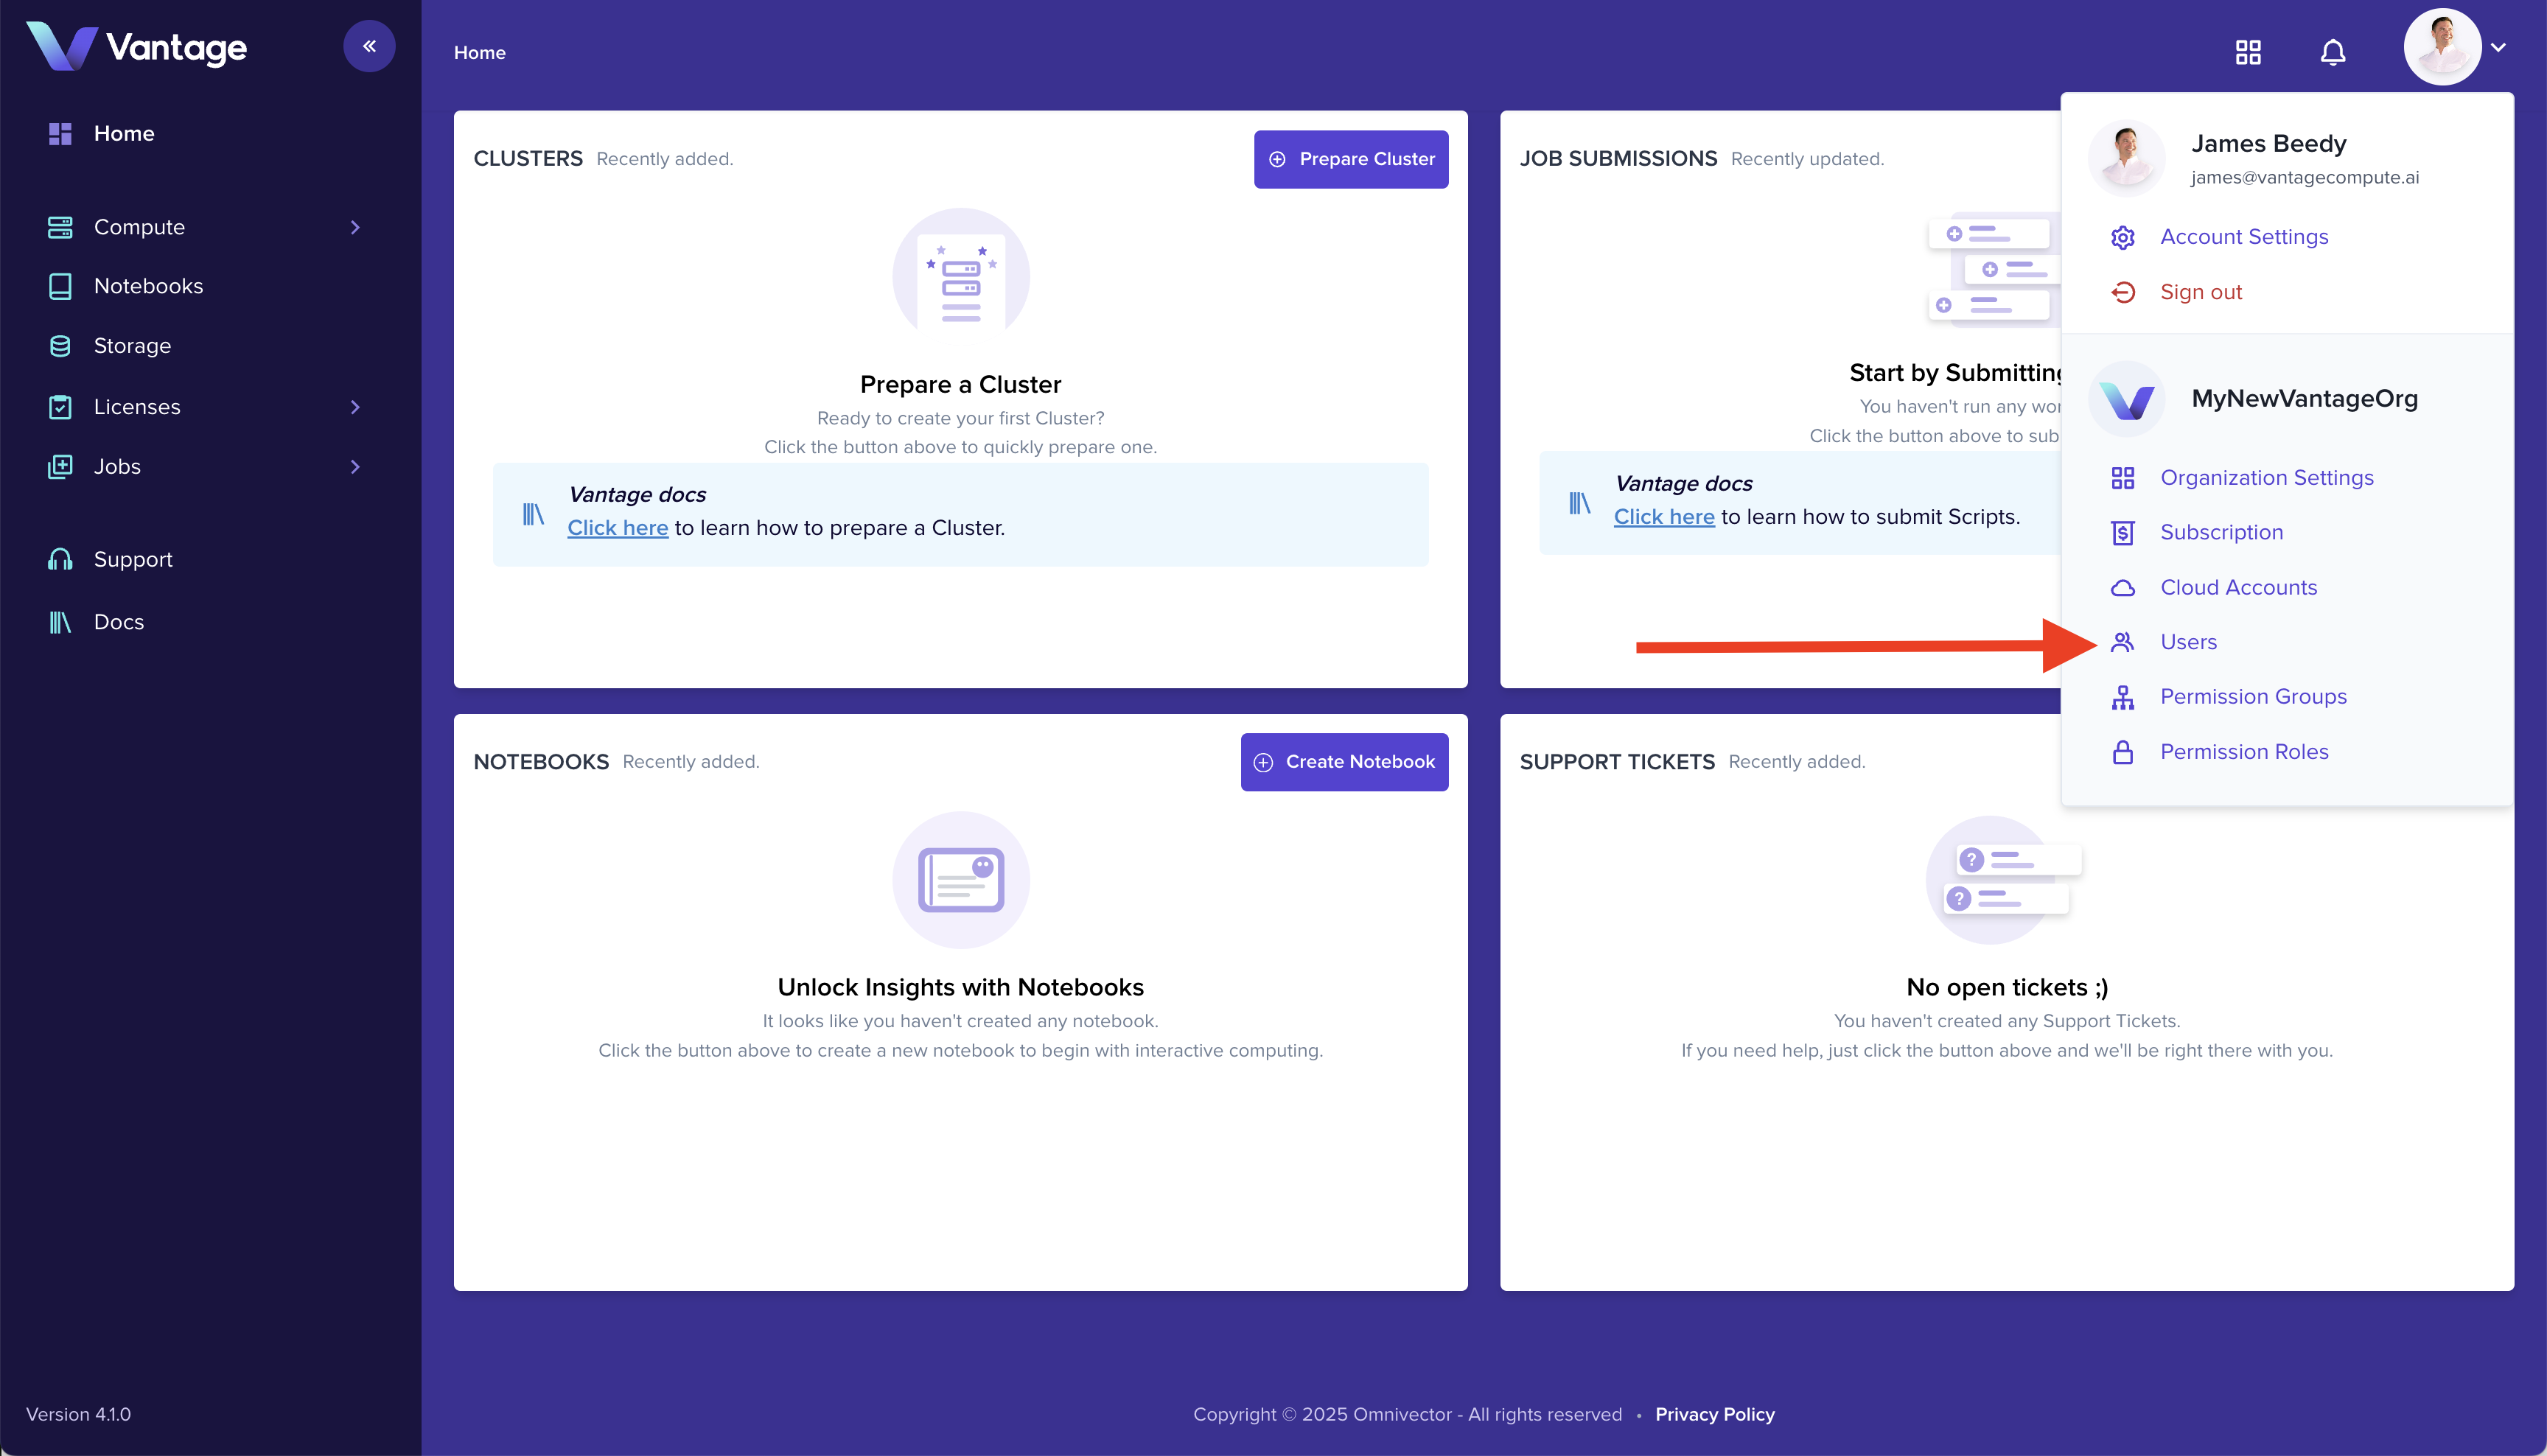Collapse the sidebar with double-chevron button
2547x1456 pixels.
pyautogui.click(x=369, y=46)
